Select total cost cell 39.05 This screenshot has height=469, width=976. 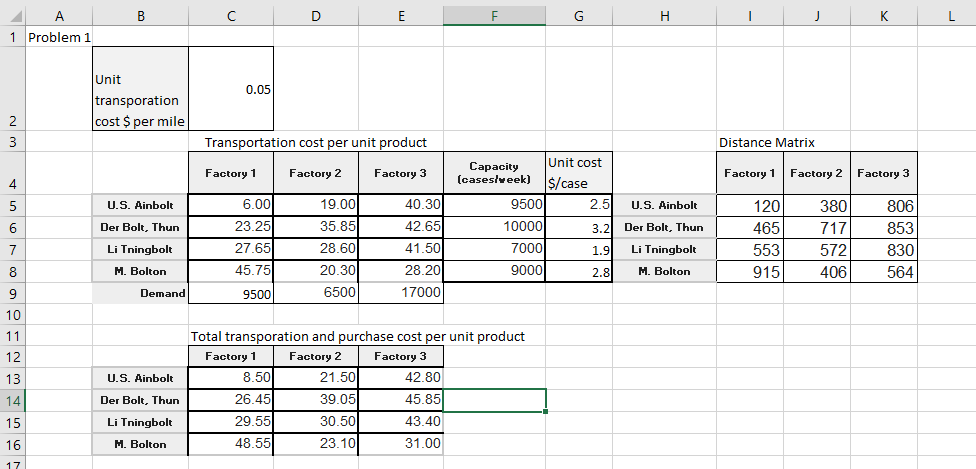click(x=316, y=400)
